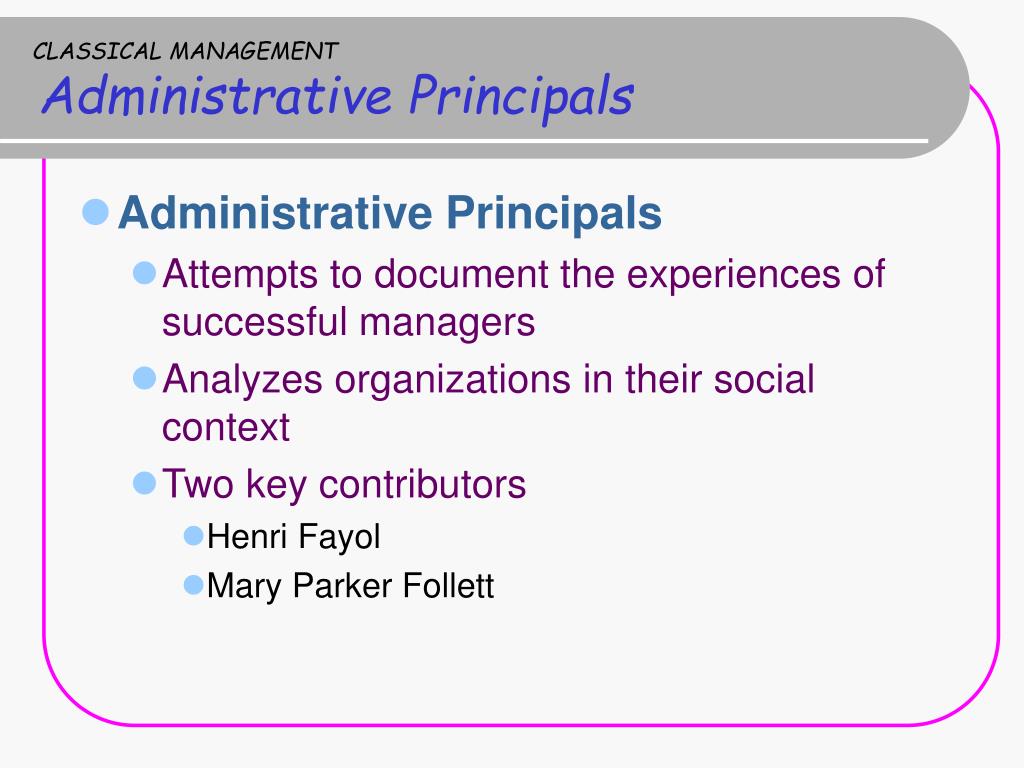Viewport: 1024px width, 768px height.
Task: Click 'Analyzes organizations in their social' line
Action: pos(488,379)
